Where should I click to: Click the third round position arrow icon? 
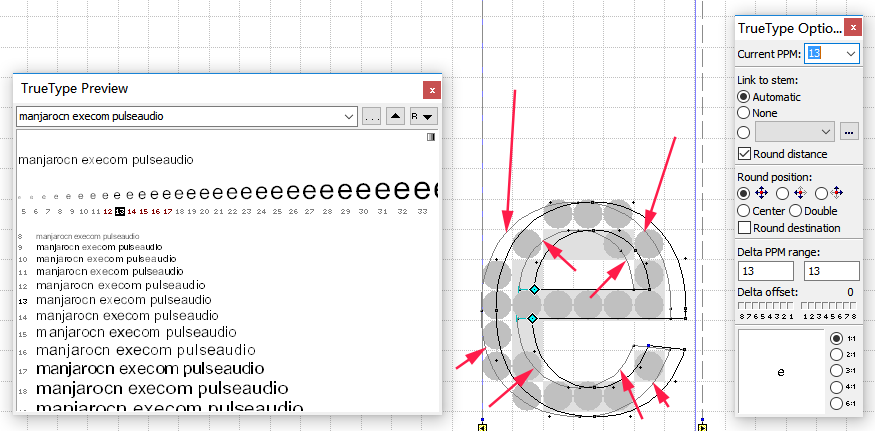click(x=836, y=194)
